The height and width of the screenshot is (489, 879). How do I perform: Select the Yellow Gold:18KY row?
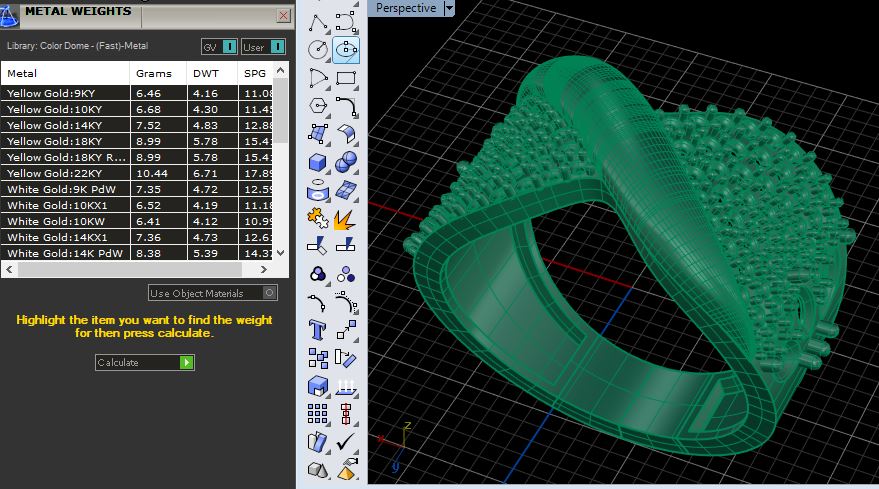coord(137,141)
